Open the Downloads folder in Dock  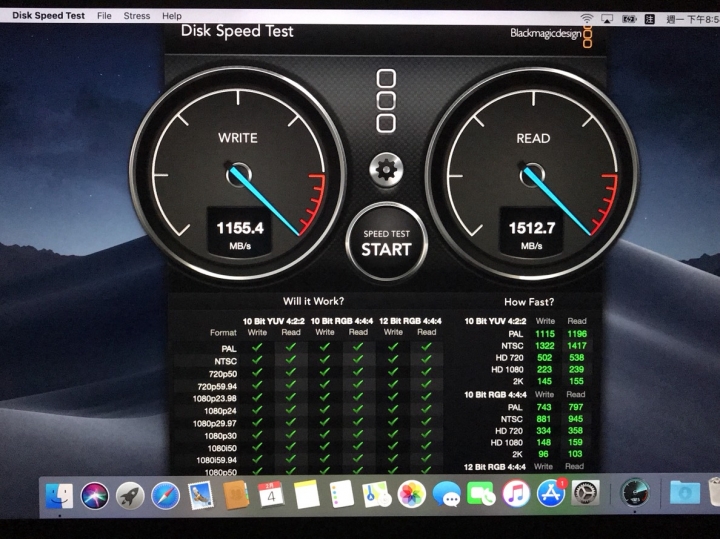click(x=685, y=493)
